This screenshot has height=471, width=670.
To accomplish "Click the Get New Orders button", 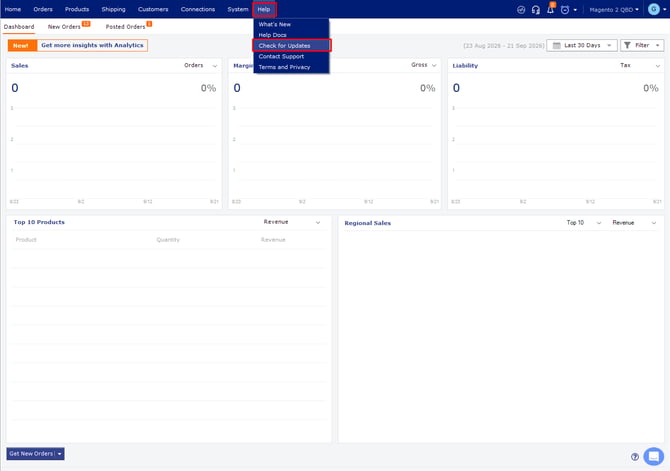I will tap(35, 453).
